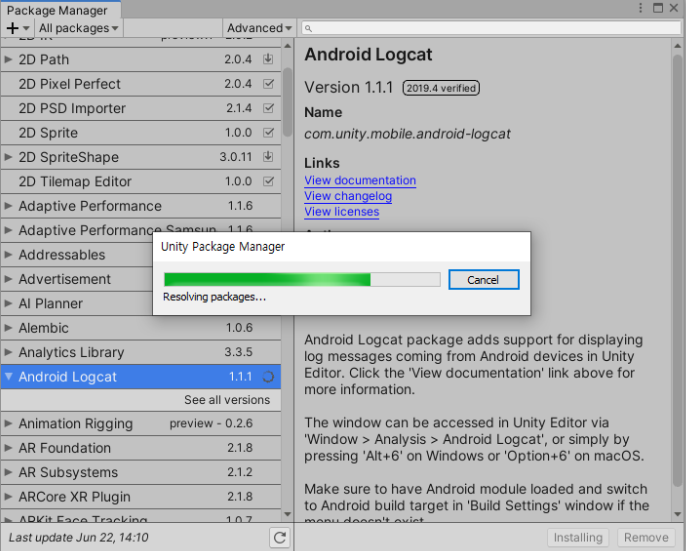Select the AR Subsystems package
The height and width of the screenshot is (551, 686).
coord(140,473)
